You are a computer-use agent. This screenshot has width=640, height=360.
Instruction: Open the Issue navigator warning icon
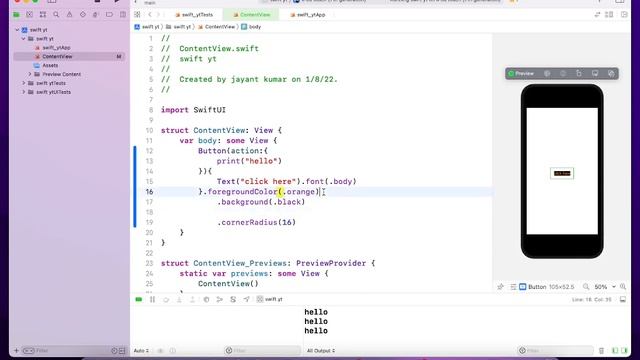[69, 15]
